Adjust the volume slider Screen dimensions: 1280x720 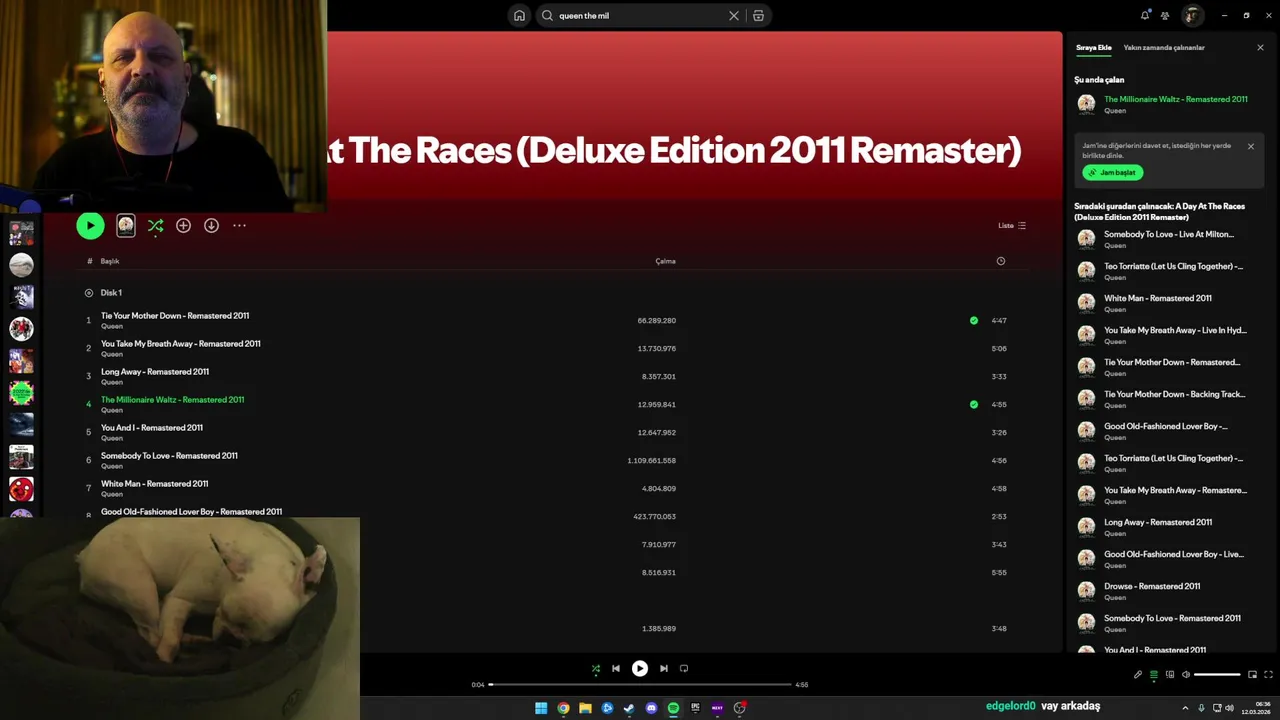(1217, 675)
